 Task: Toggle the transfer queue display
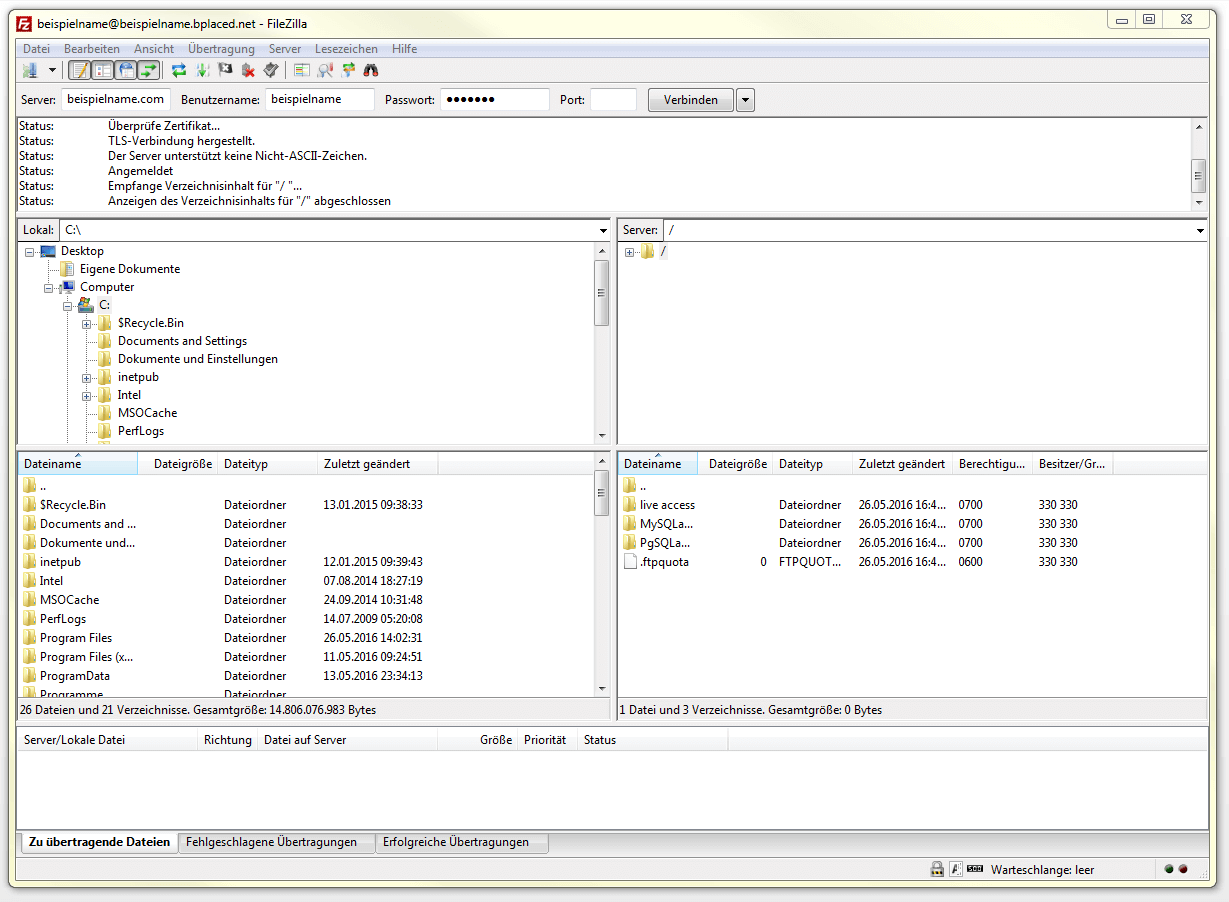click(x=149, y=70)
